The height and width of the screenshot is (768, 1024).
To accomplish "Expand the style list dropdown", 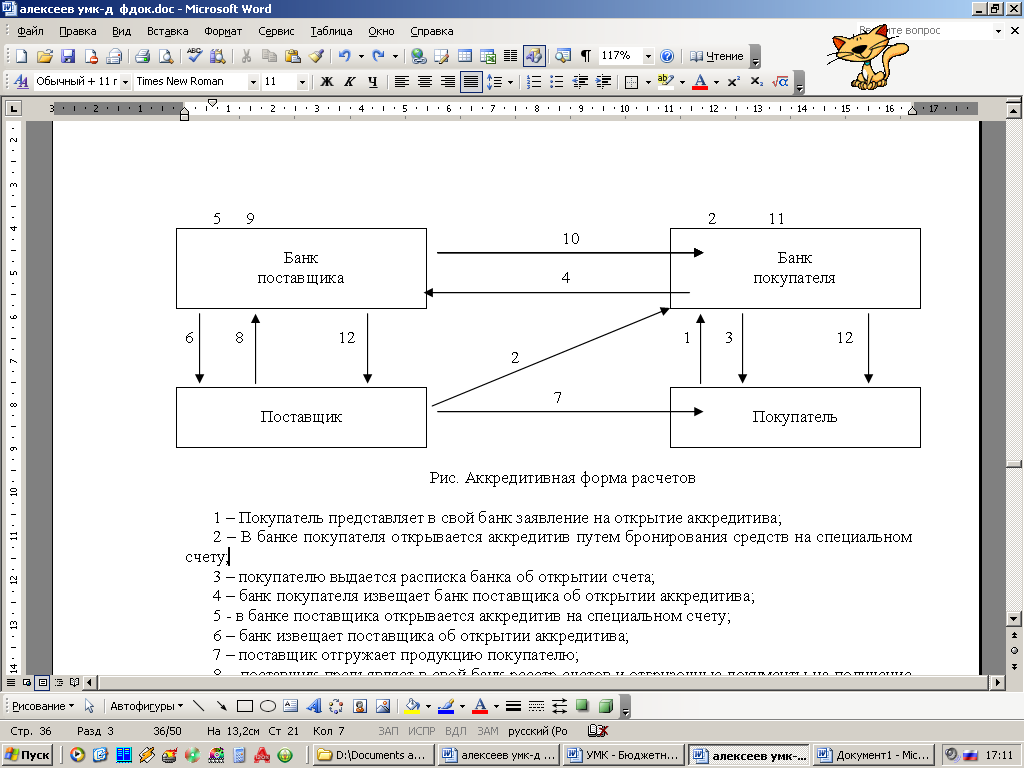I will (x=125, y=82).
